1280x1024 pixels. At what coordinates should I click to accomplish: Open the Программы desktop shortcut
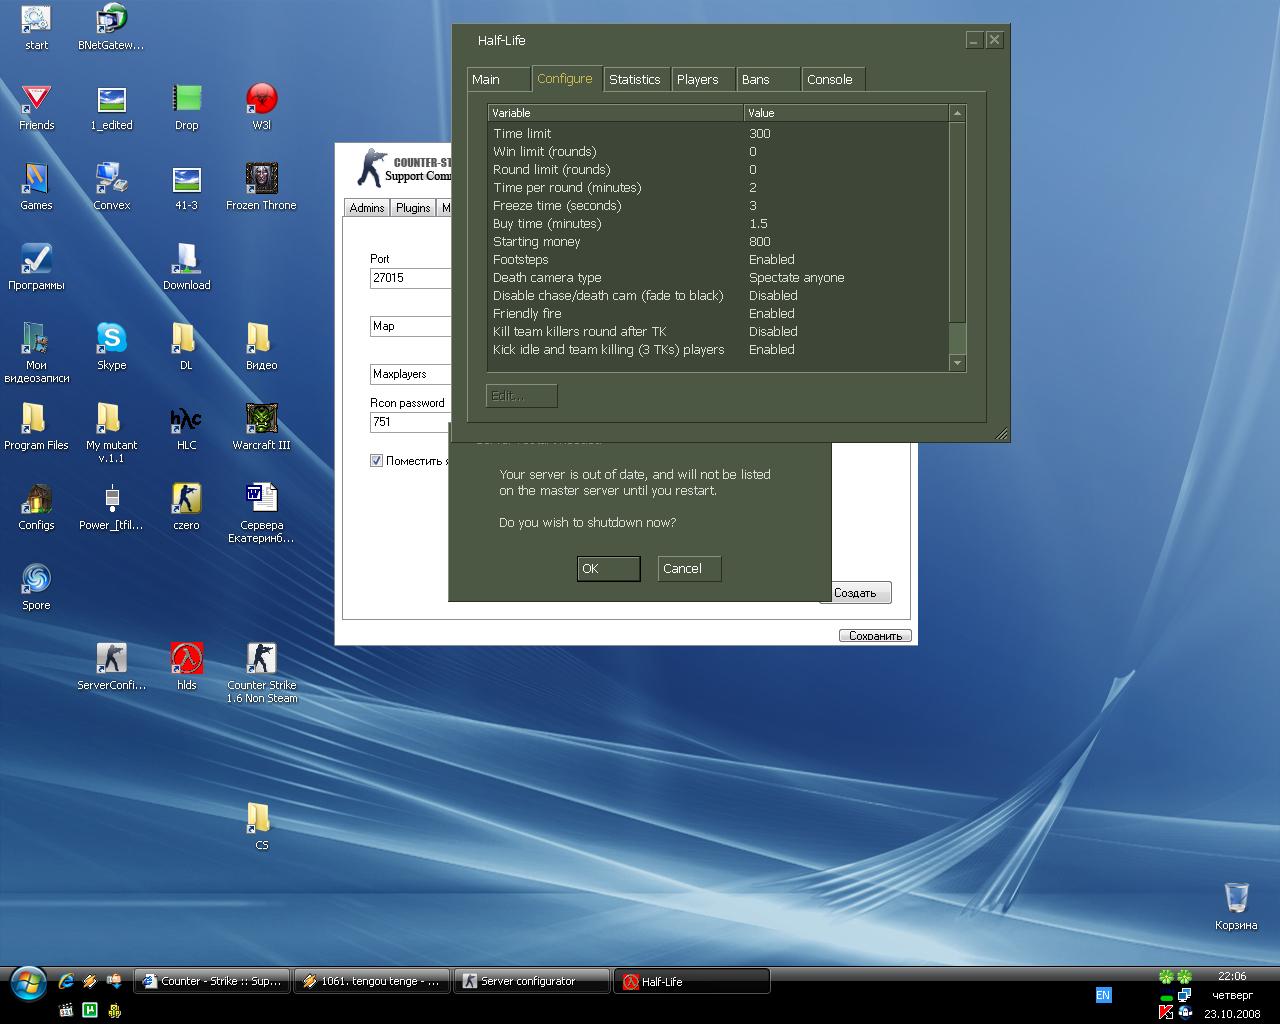click(x=36, y=267)
